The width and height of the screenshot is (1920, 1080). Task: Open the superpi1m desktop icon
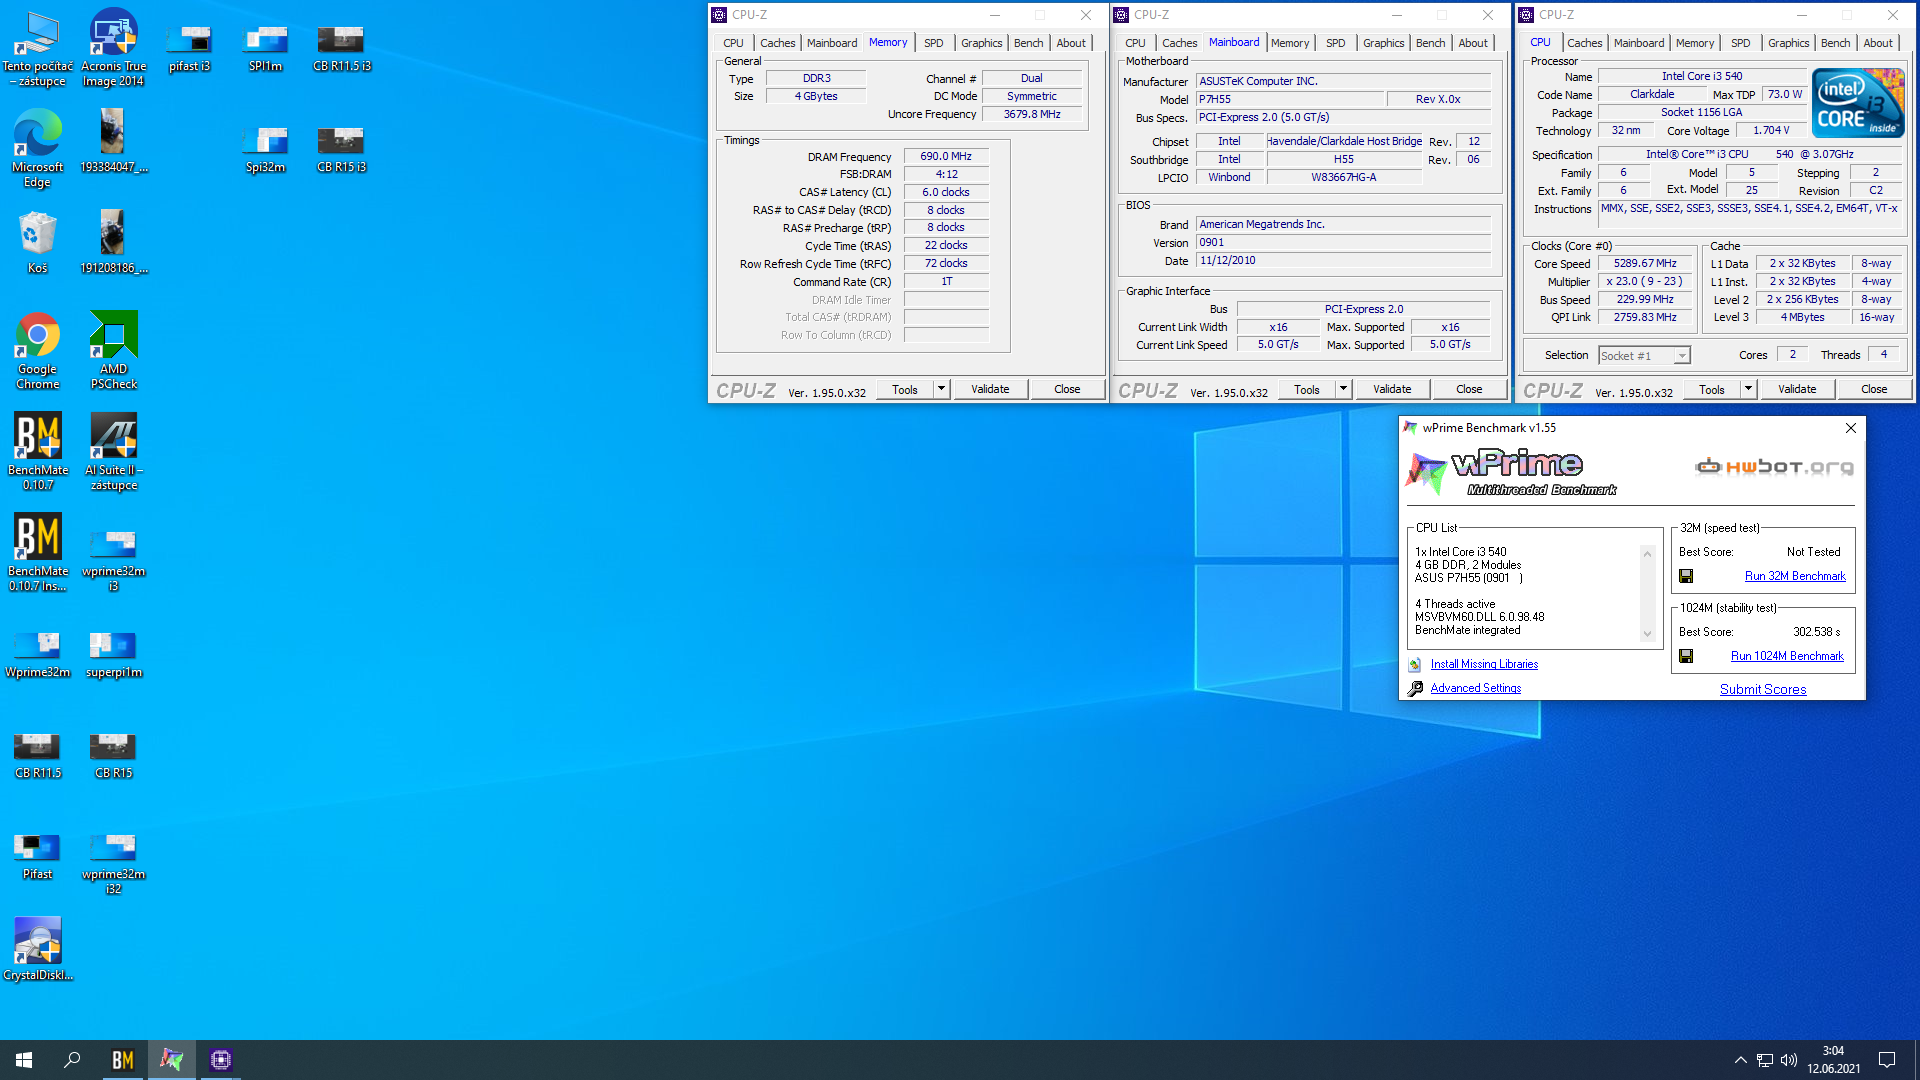(113, 654)
